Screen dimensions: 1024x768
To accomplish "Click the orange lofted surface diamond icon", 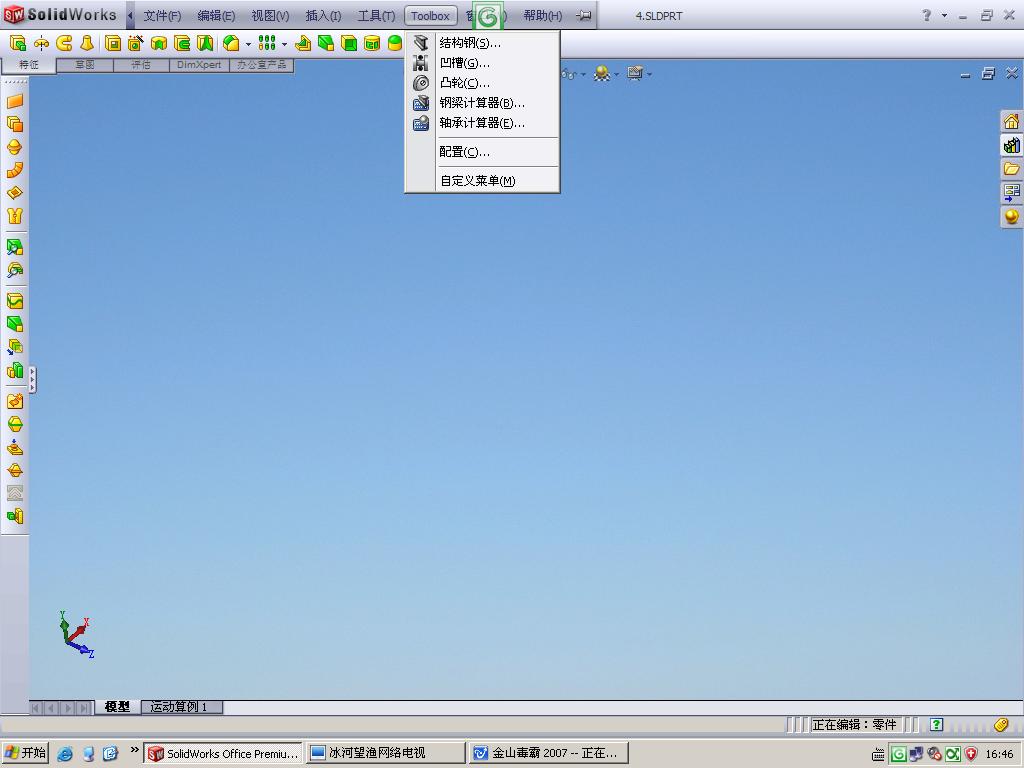I will pos(15,193).
